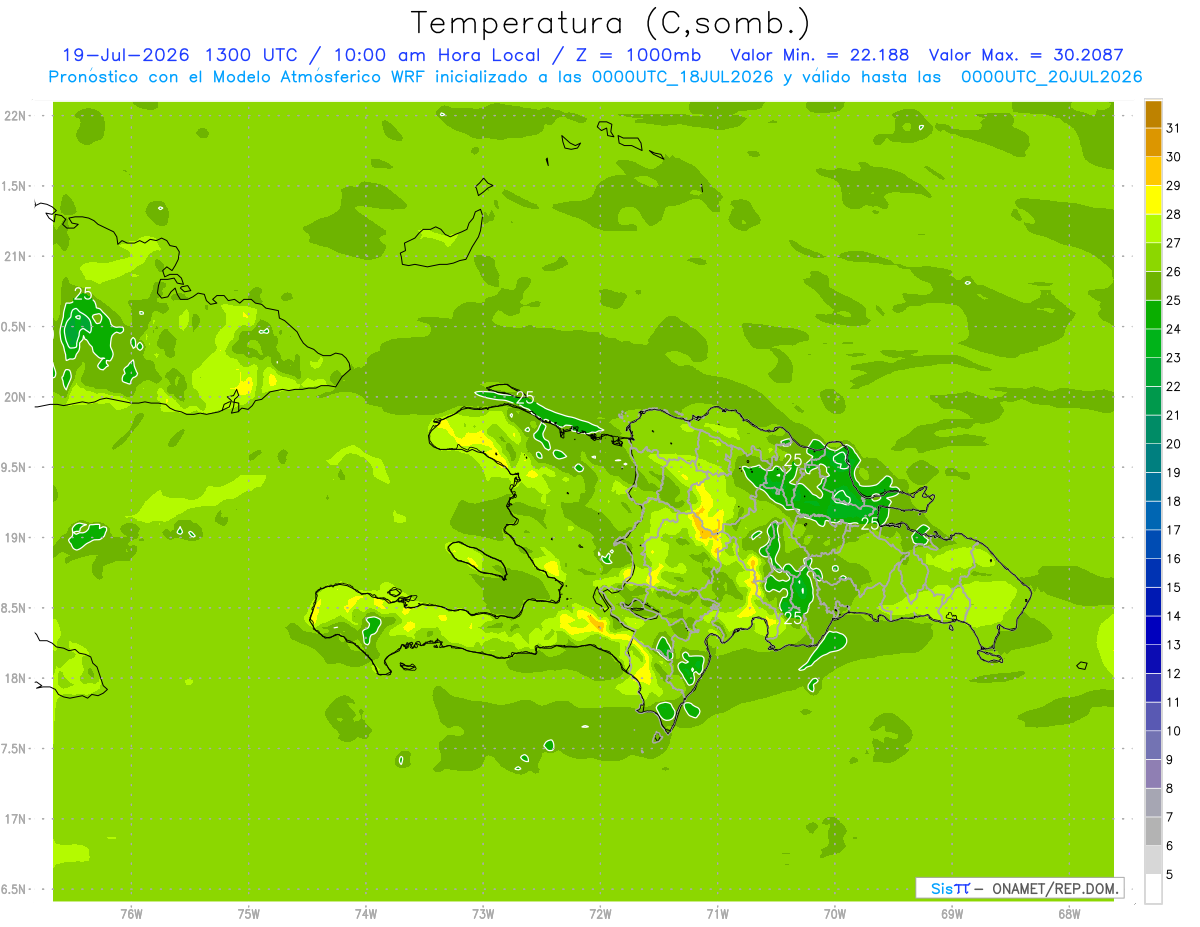1200x927 pixels.
Task: Click latitude axis label "20N"
Action: coord(16,397)
